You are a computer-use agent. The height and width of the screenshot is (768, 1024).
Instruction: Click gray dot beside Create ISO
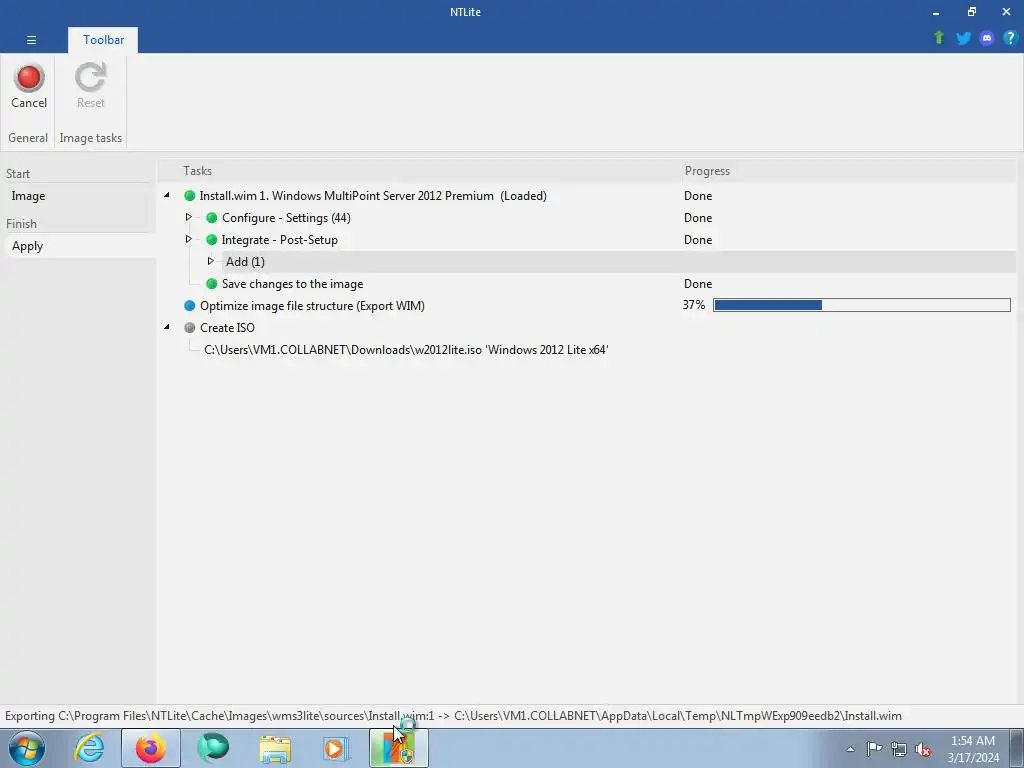[190, 328]
